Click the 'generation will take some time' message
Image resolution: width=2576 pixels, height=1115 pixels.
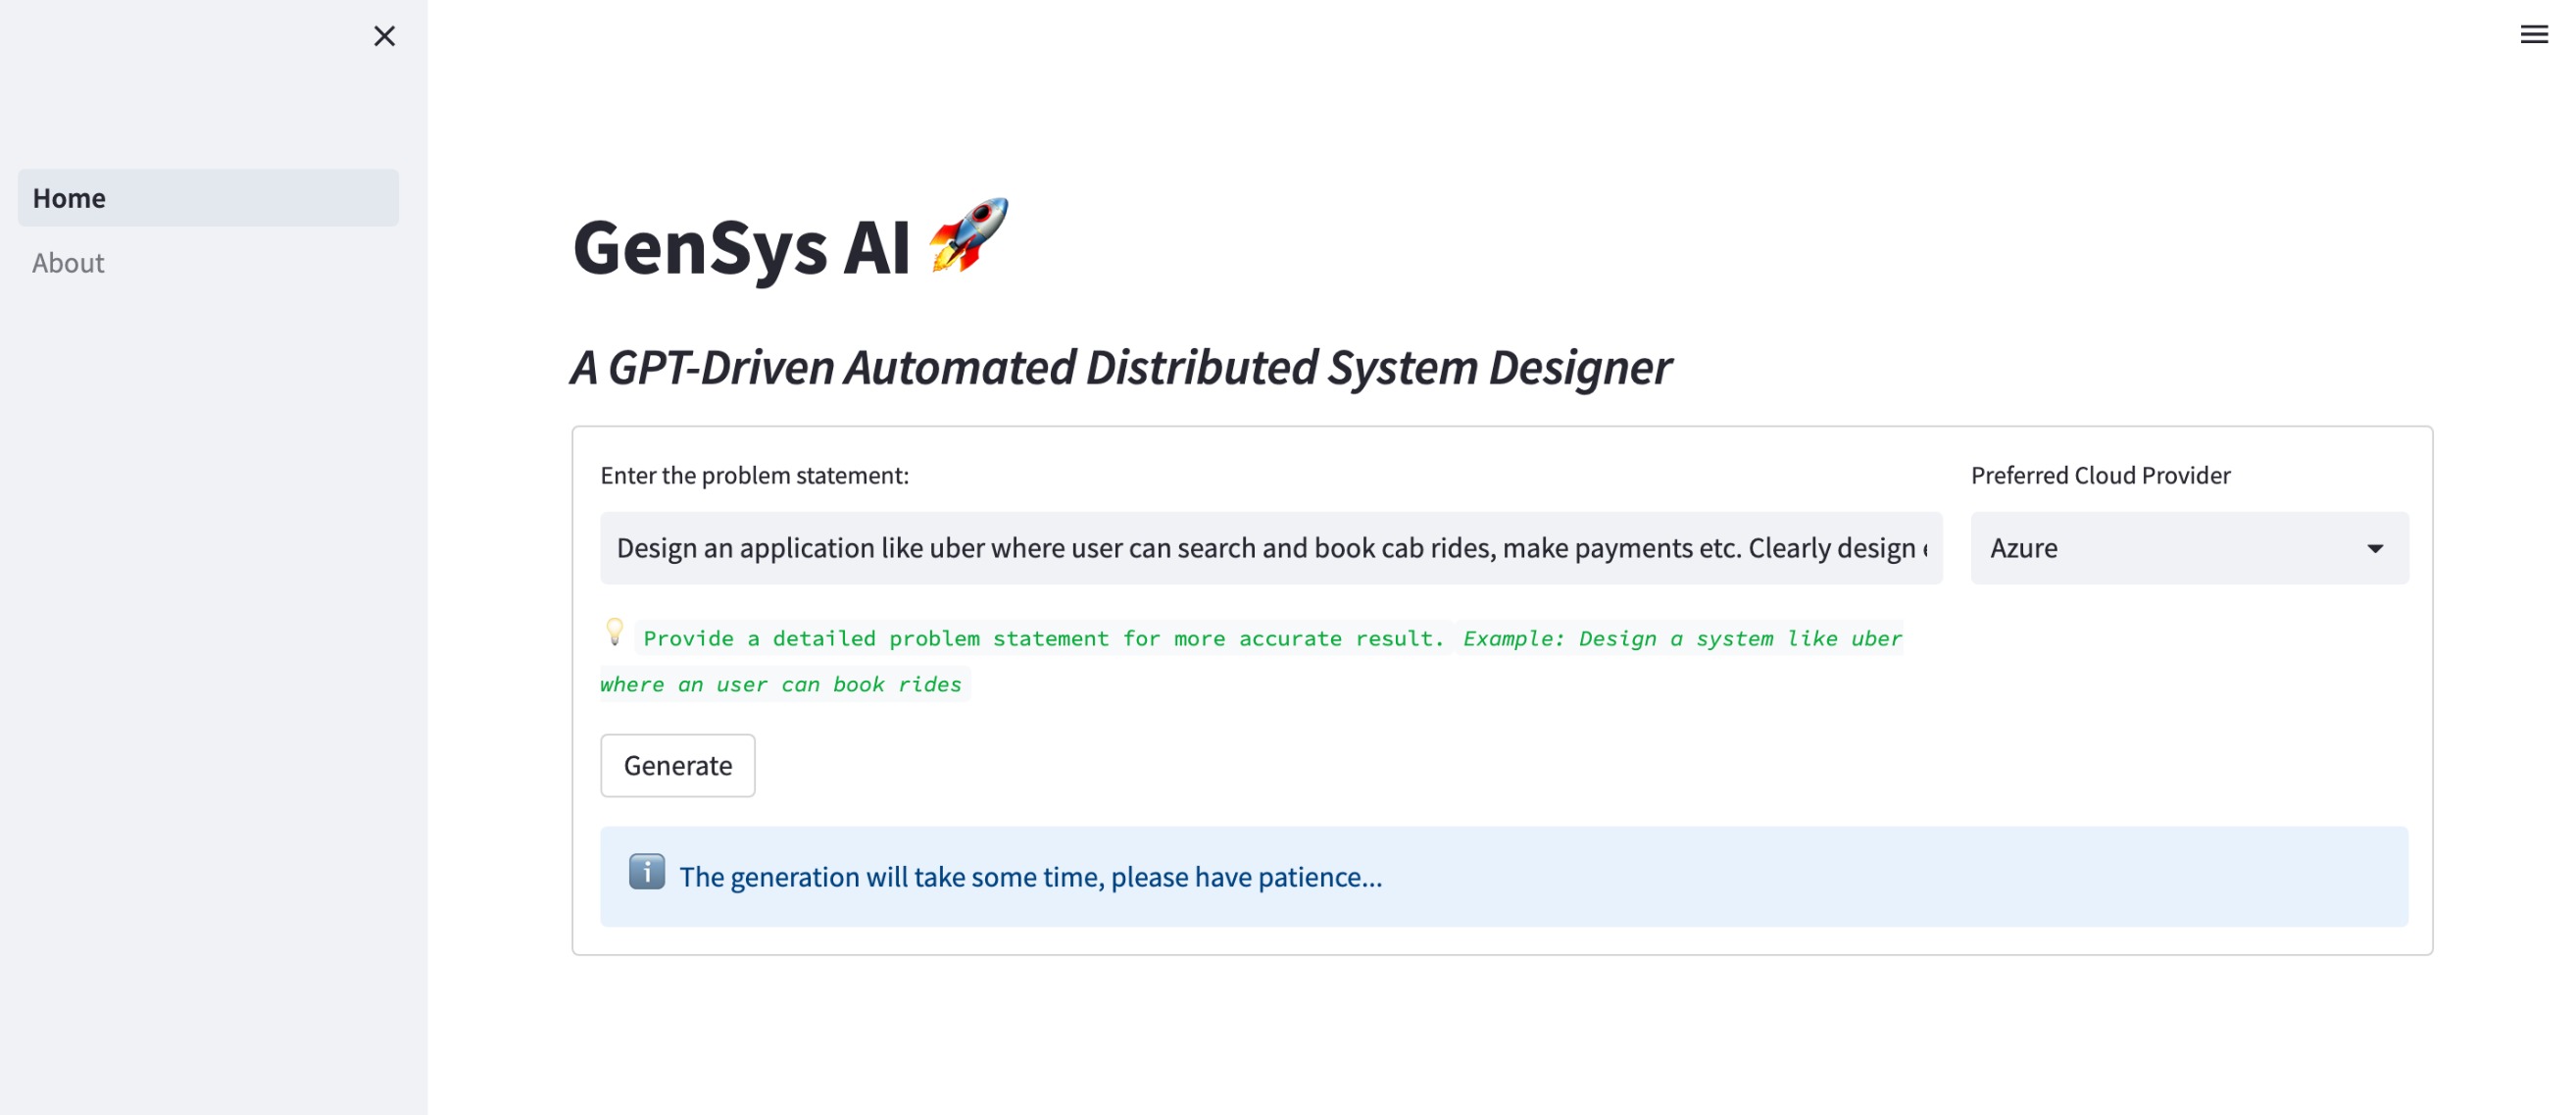1030,877
